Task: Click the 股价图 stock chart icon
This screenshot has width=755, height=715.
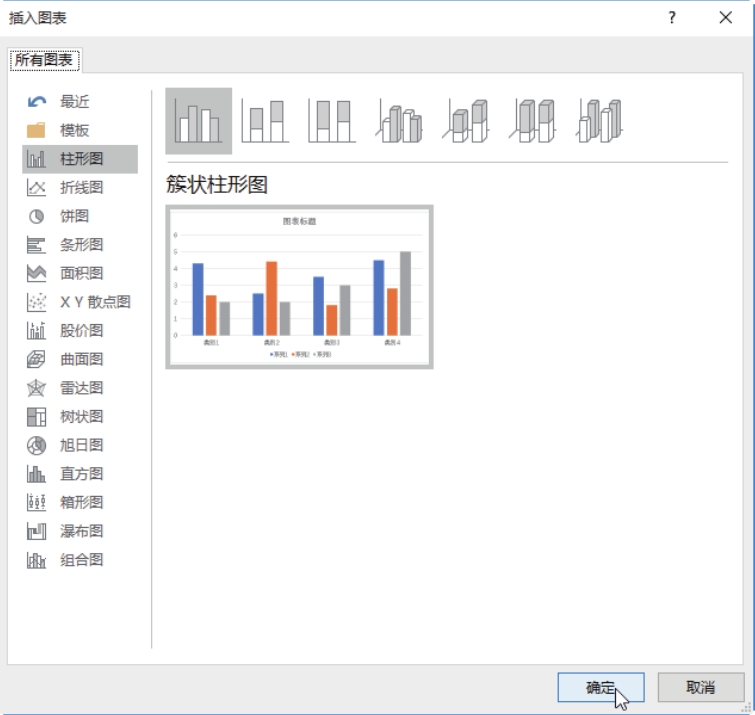Action: click(36, 331)
